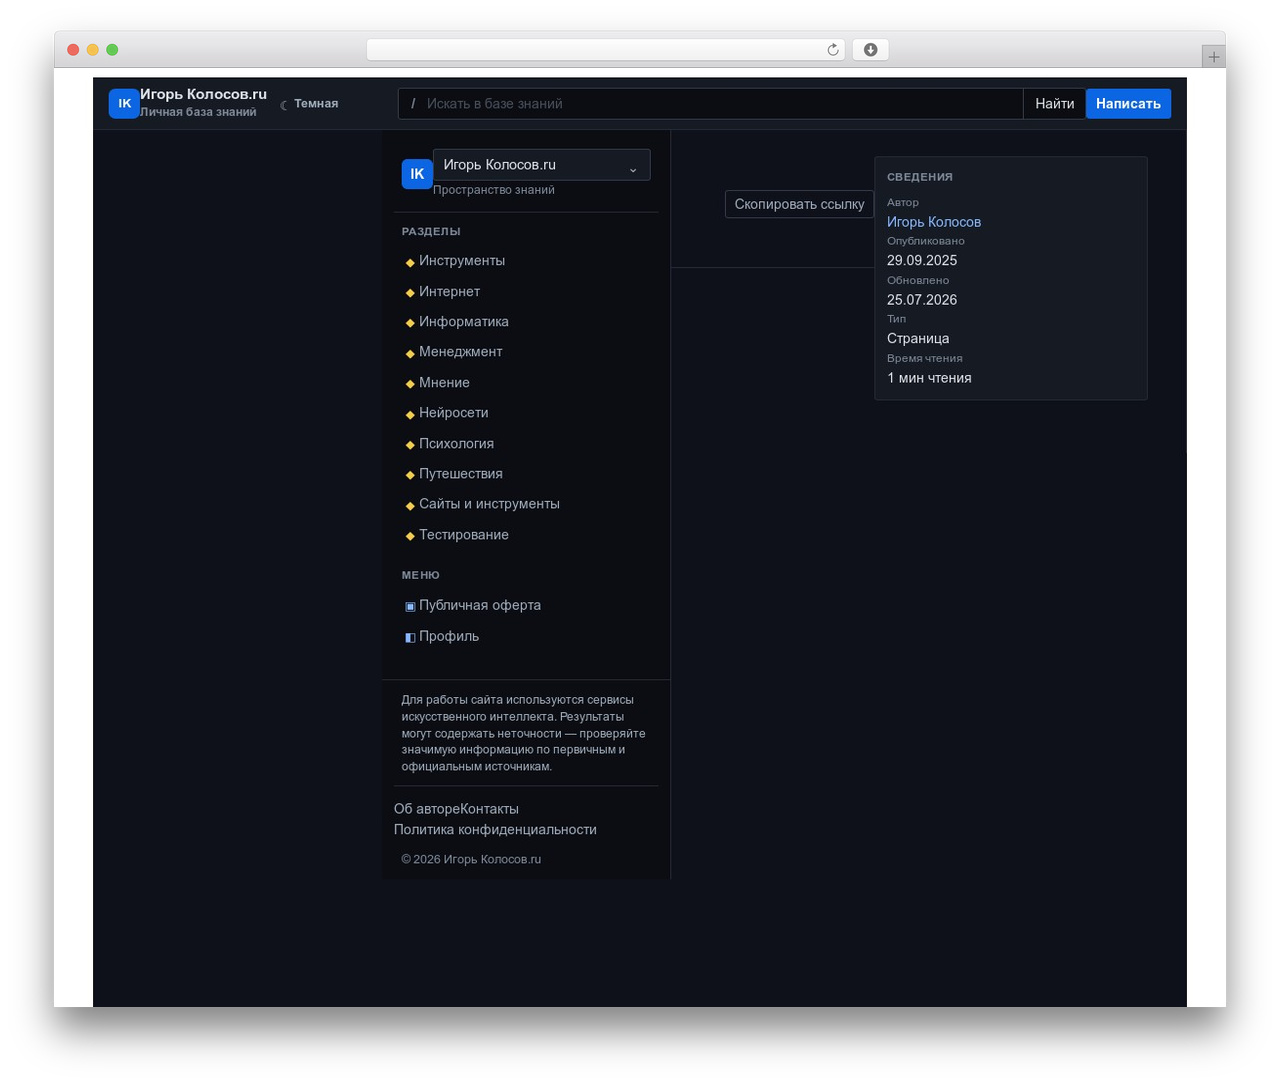This screenshot has height=1084, width=1280.
Task: Open the Контакты footer link
Action: tap(489, 809)
